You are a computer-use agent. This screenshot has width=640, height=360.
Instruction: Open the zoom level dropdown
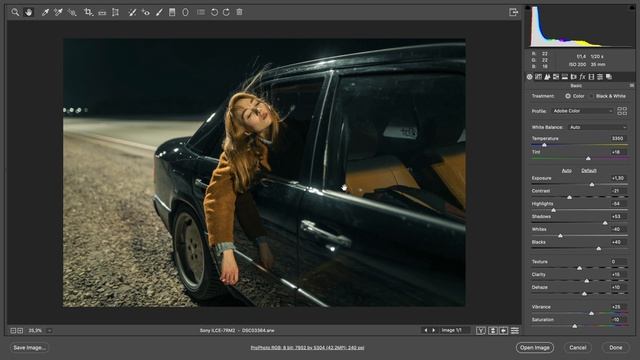[49, 331]
